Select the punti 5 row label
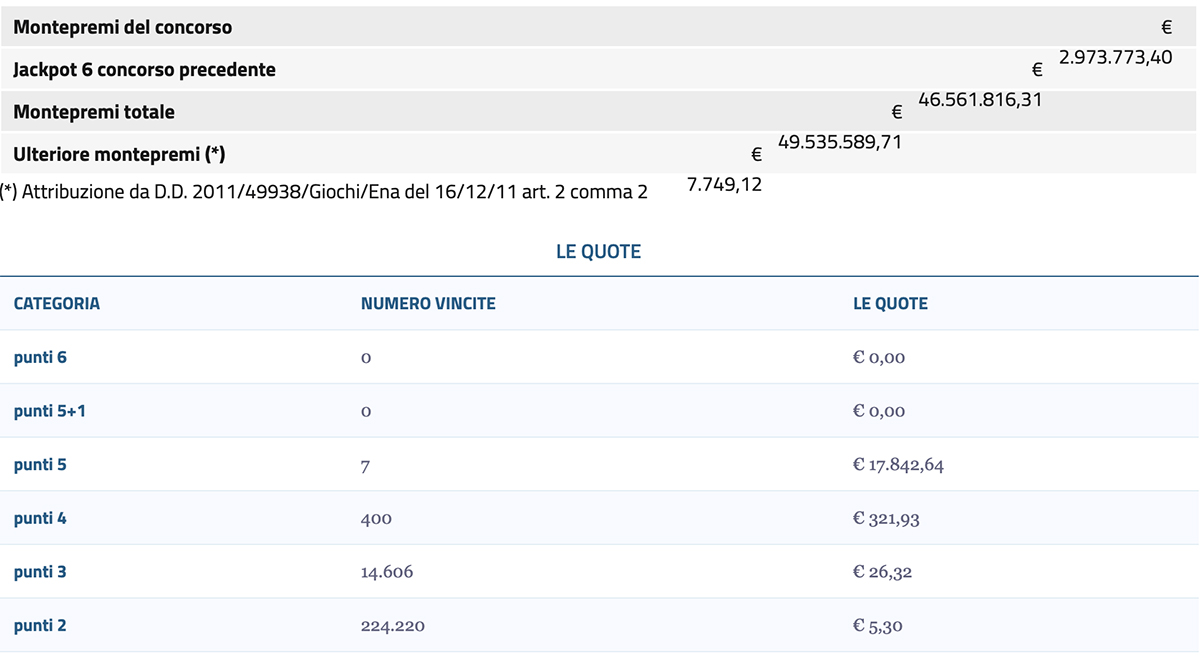This screenshot has height=656, width=1200. tap(40, 465)
